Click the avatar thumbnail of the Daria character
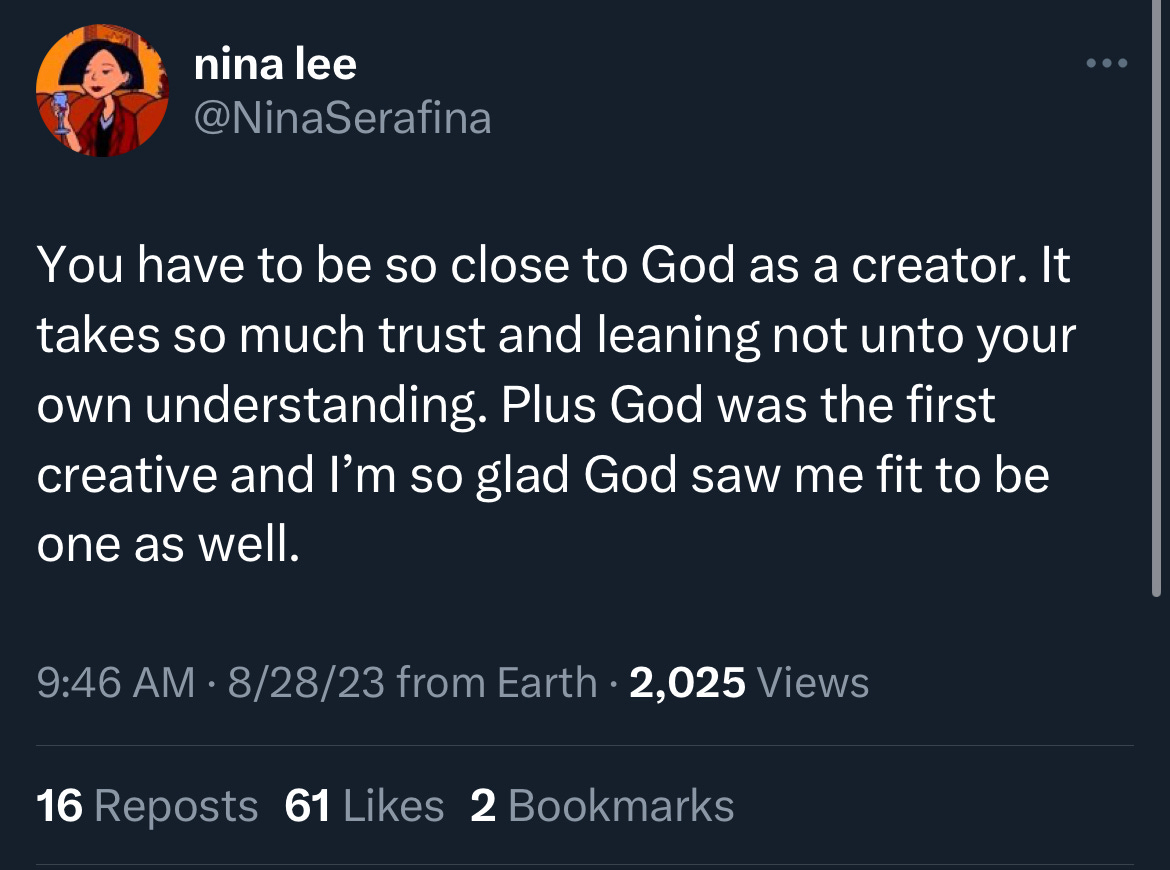 tap(103, 90)
